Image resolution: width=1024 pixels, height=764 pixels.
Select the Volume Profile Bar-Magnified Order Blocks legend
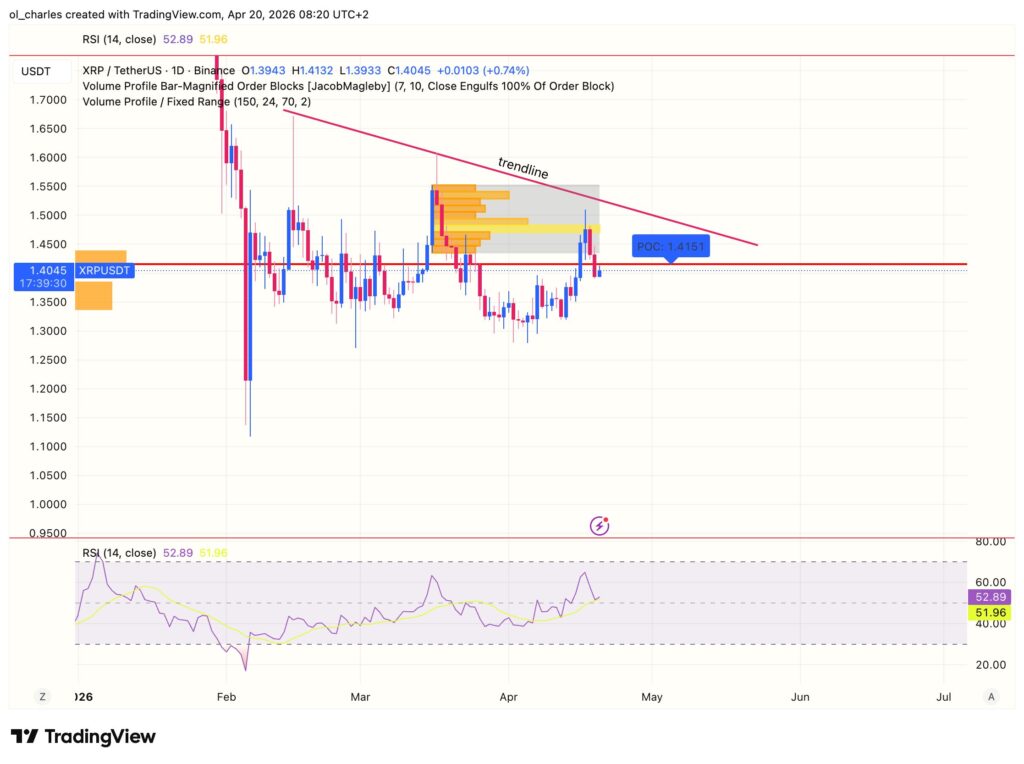(x=347, y=86)
